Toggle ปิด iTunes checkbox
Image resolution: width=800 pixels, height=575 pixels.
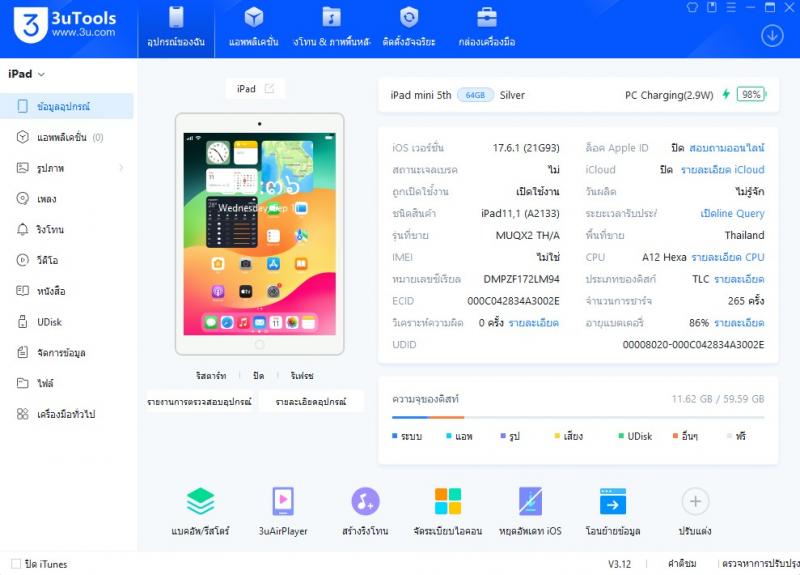pyautogui.click(x=16, y=564)
